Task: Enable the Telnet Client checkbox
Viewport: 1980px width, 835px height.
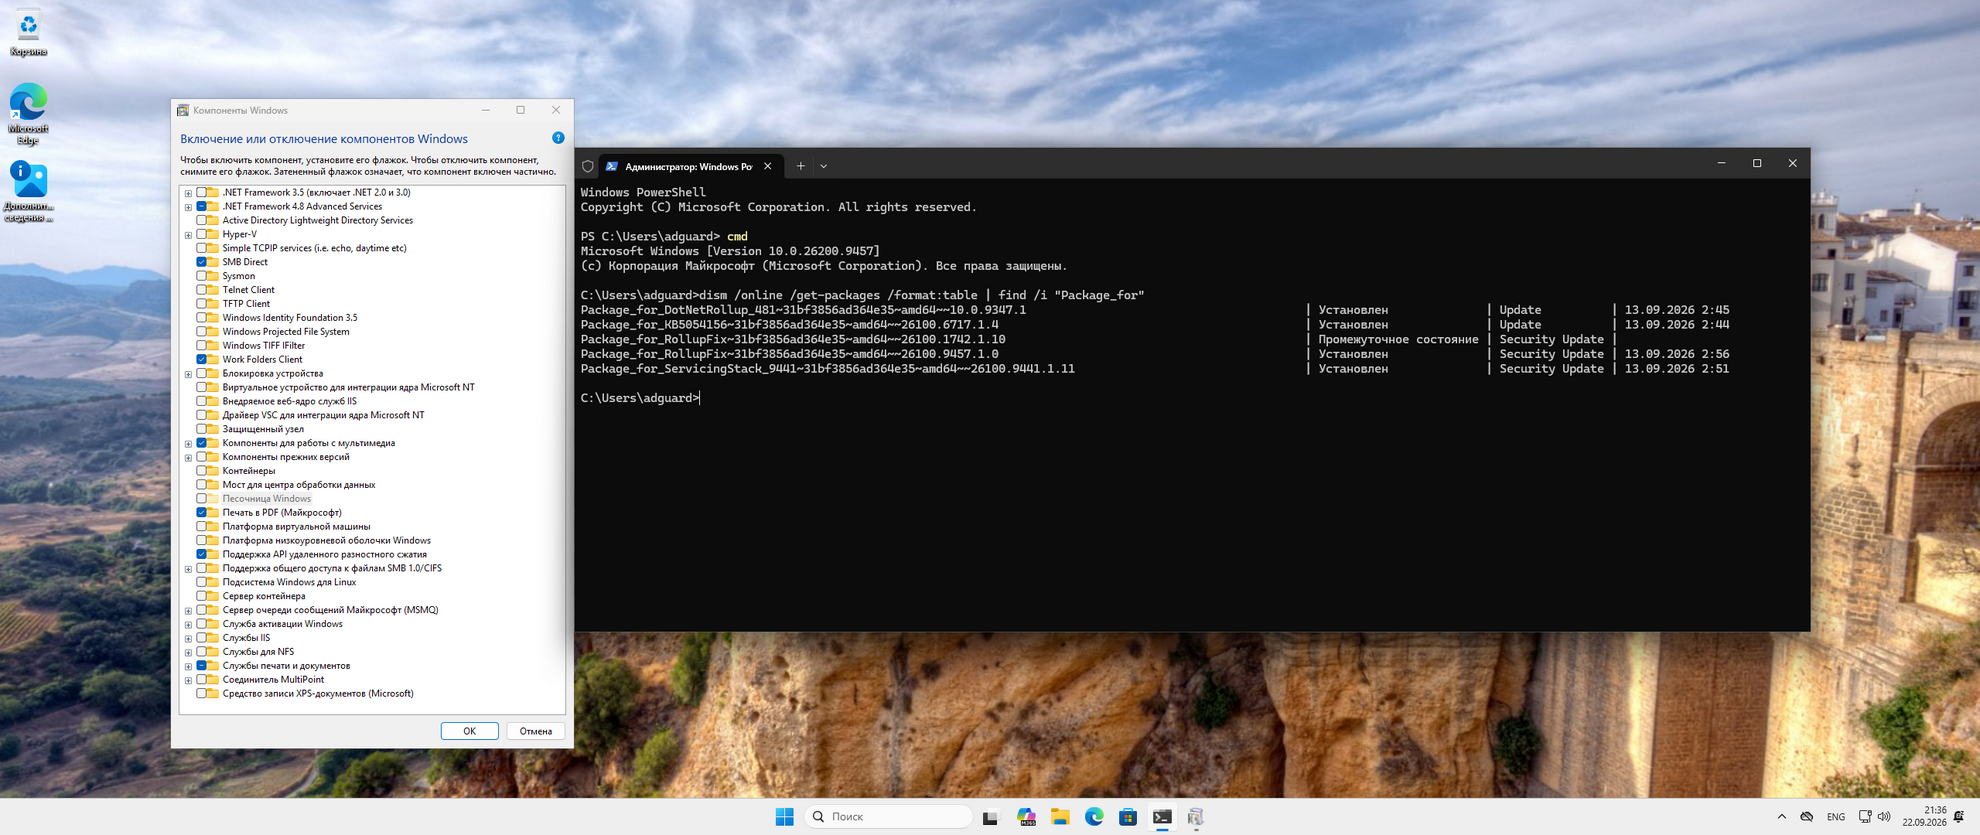Action: click(x=201, y=290)
